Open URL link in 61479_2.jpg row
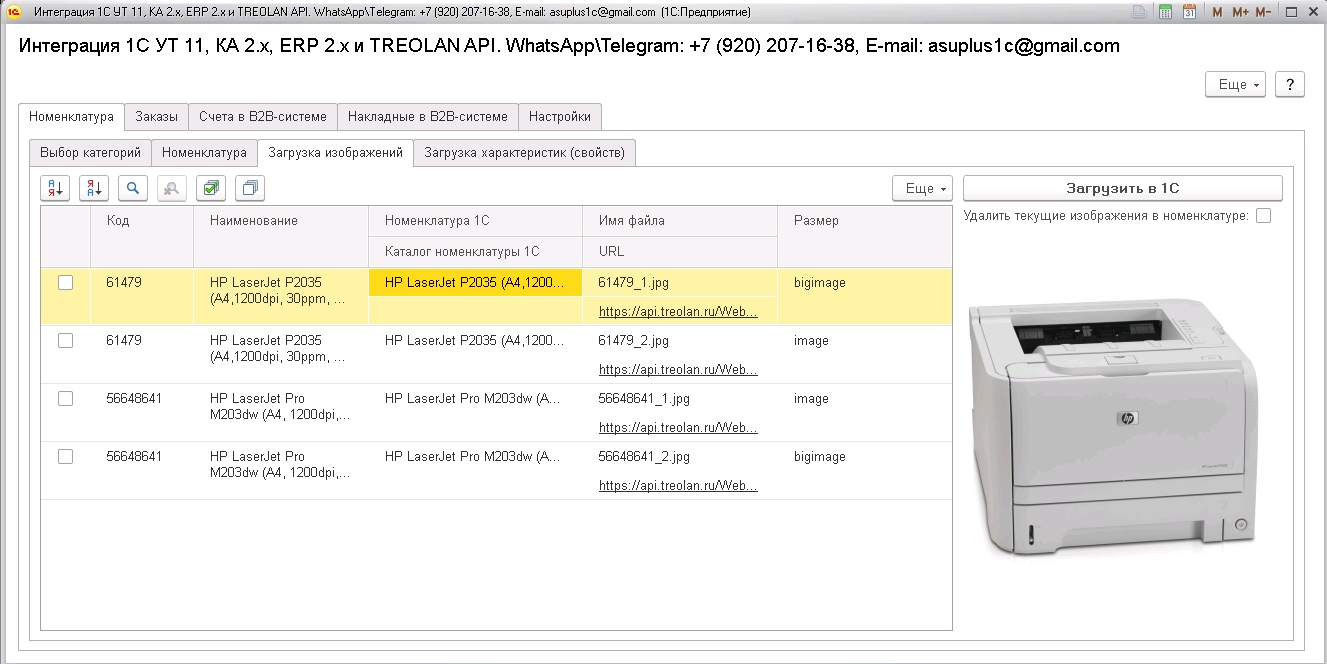 (678, 369)
